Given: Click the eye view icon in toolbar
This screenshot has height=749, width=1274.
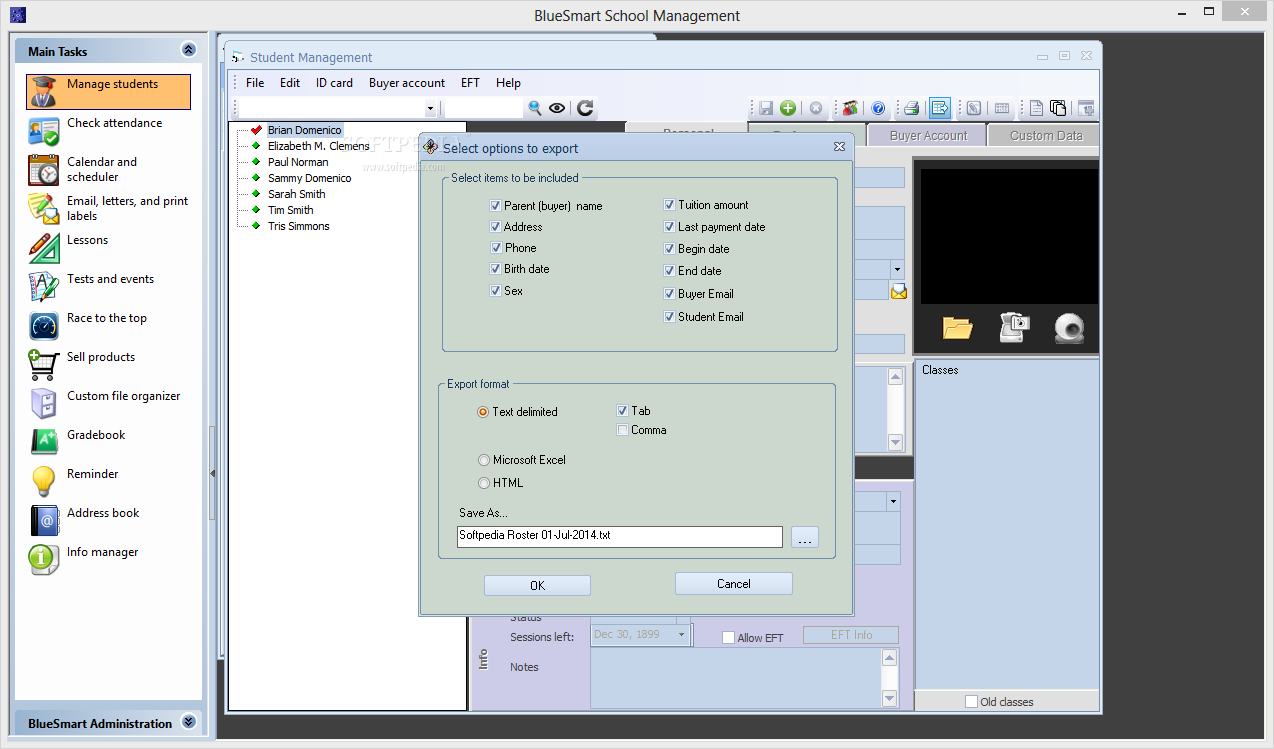Looking at the screenshot, I should [557, 108].
